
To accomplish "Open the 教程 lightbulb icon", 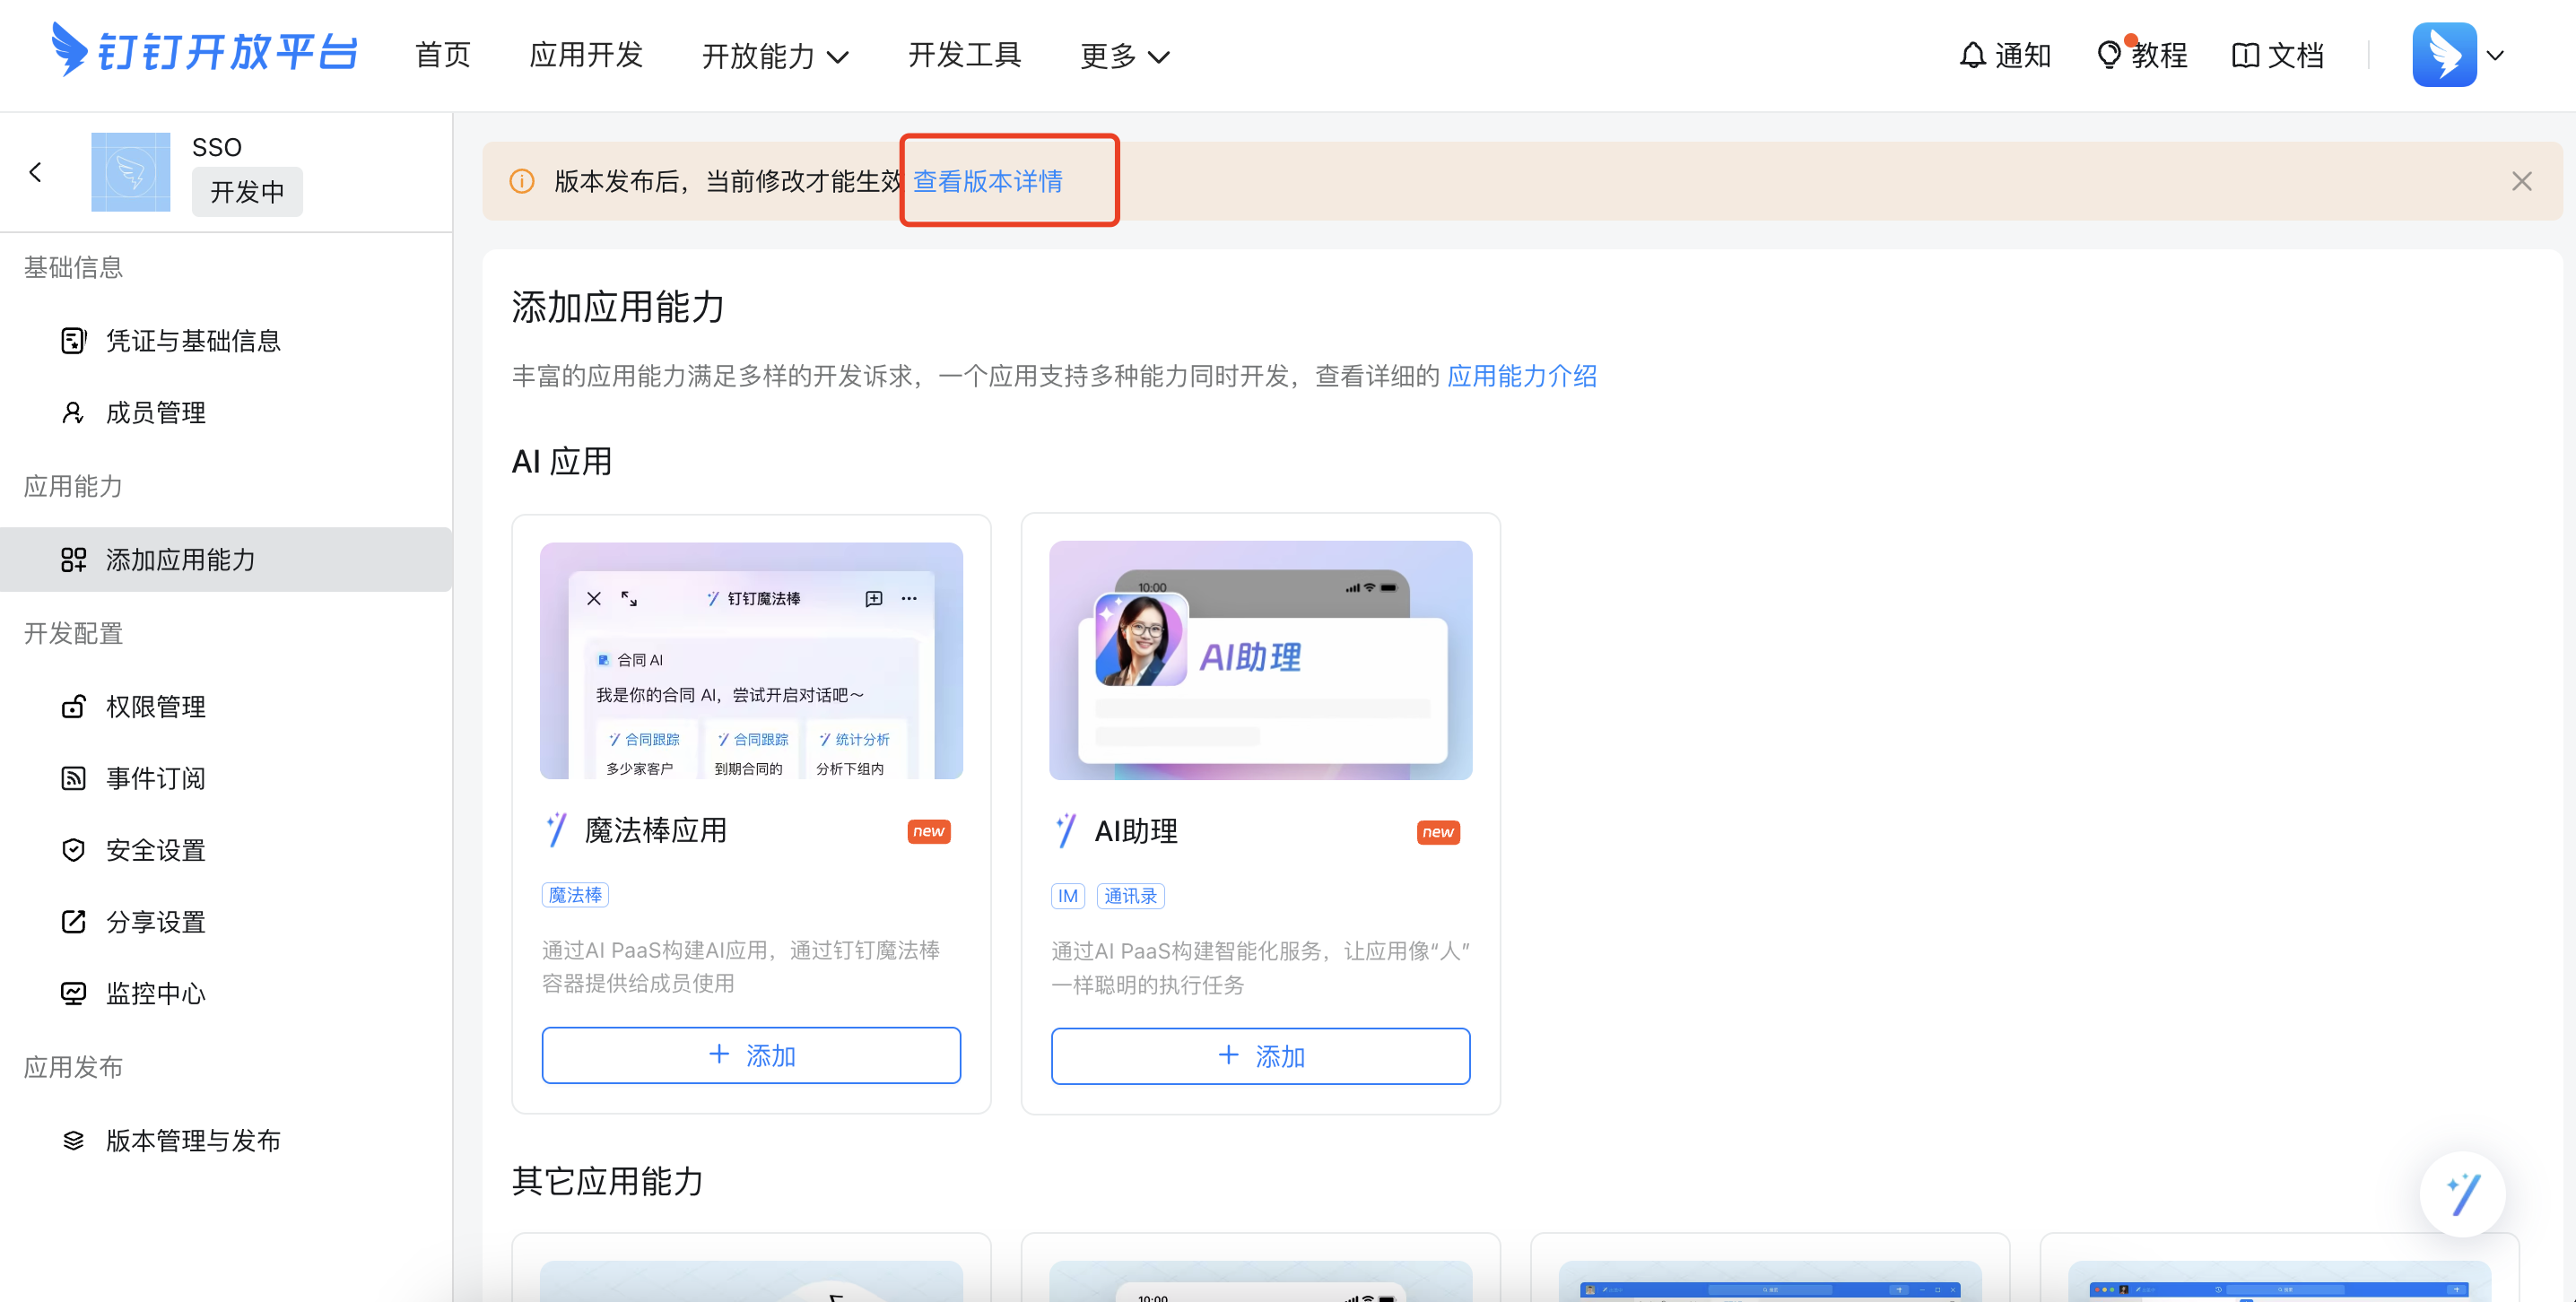I will pos(2108,55).
